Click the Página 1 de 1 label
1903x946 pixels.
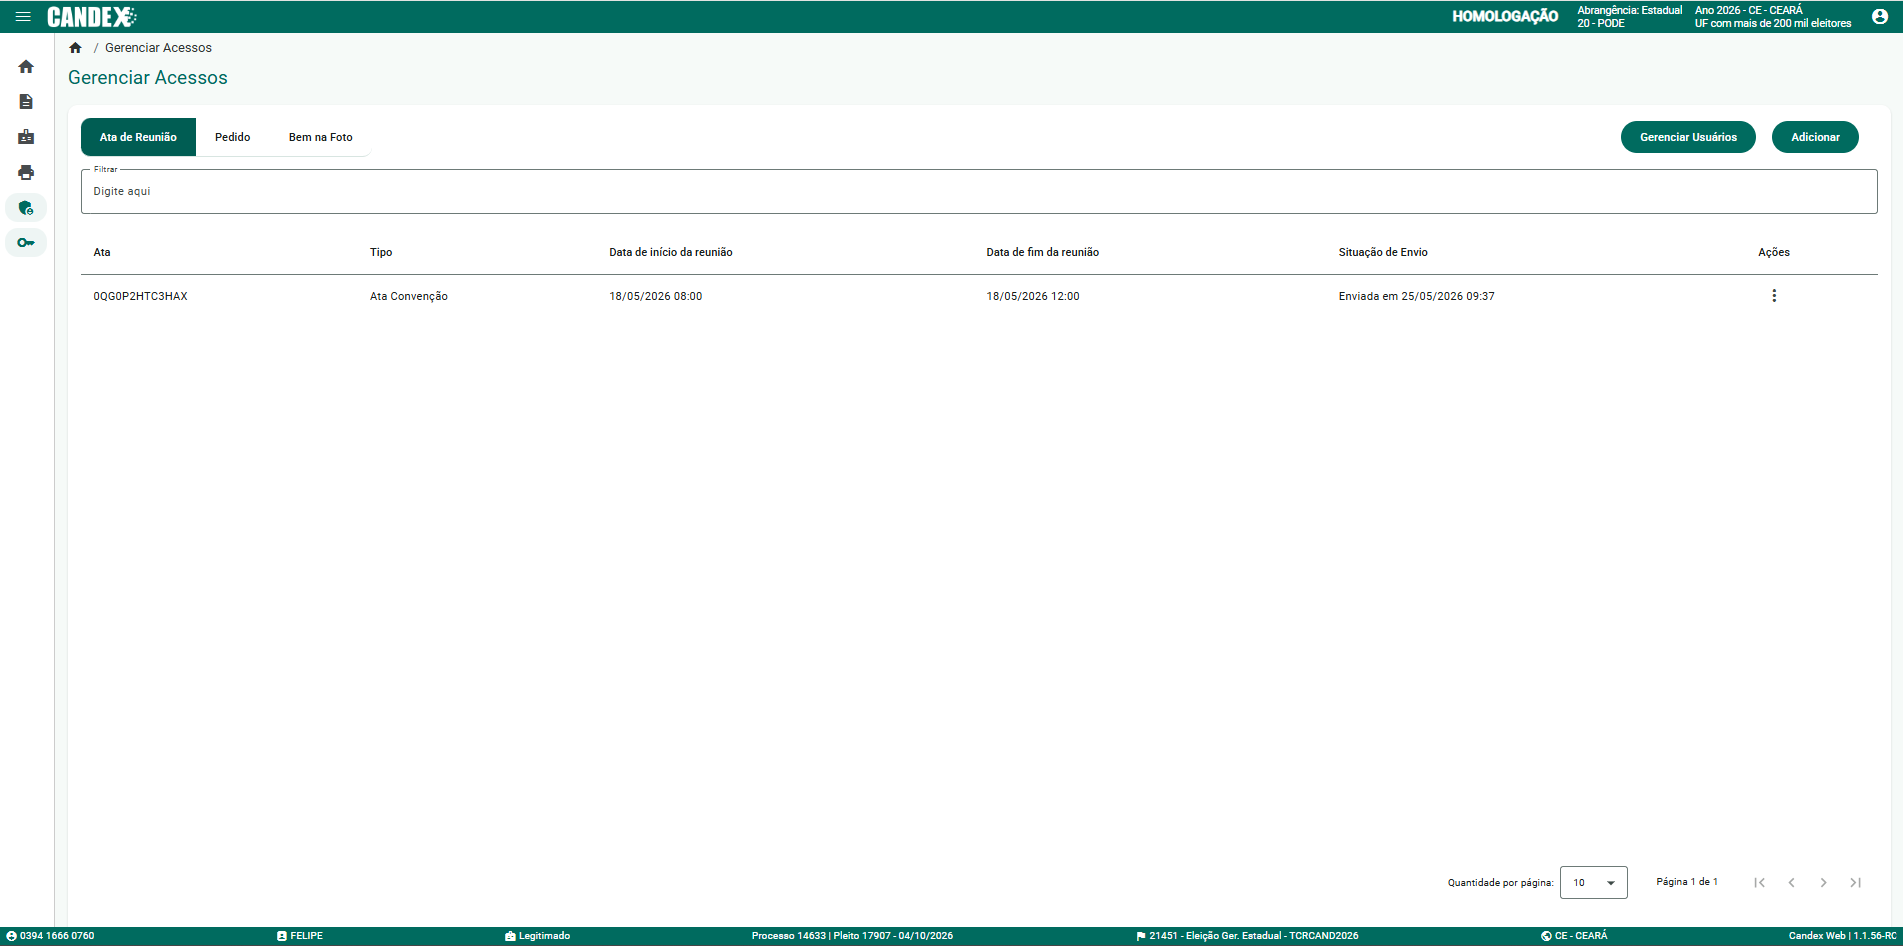(x=1687, y=882)
